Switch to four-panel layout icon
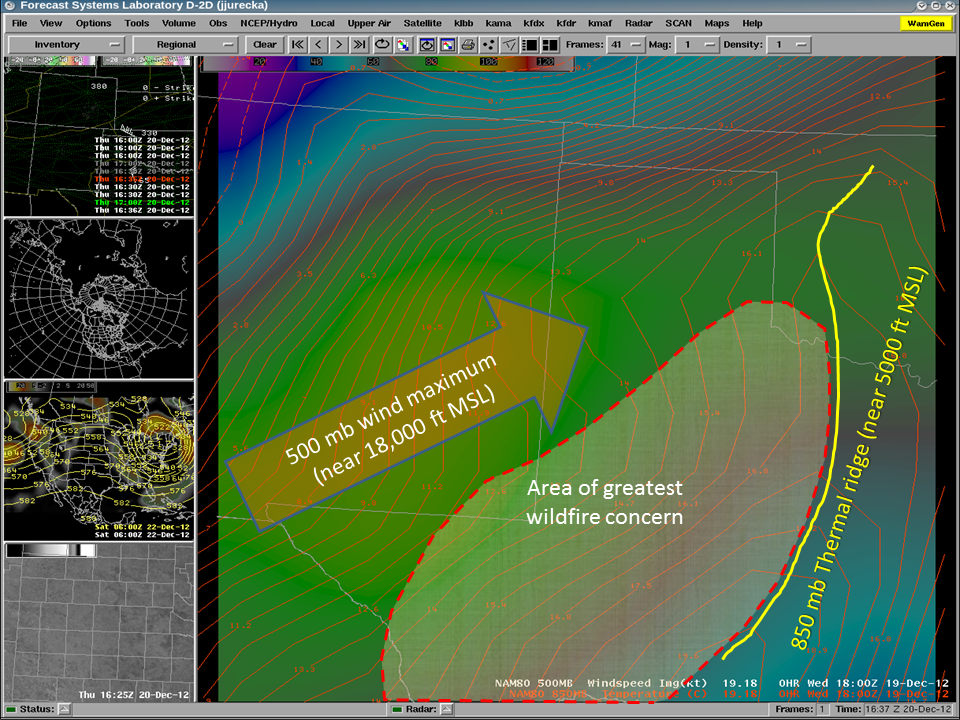The image size is (960, 720). [550, 45]
